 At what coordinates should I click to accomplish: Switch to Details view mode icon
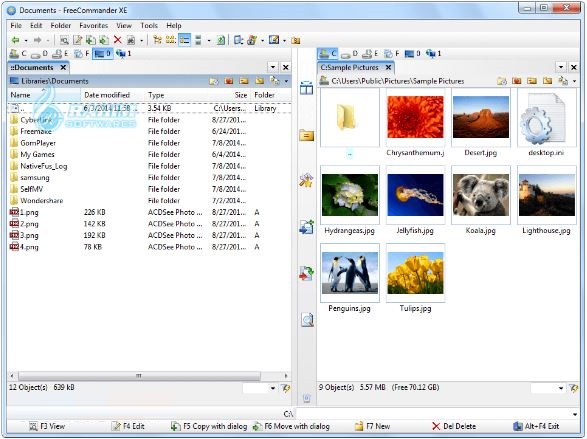[185, 40]
